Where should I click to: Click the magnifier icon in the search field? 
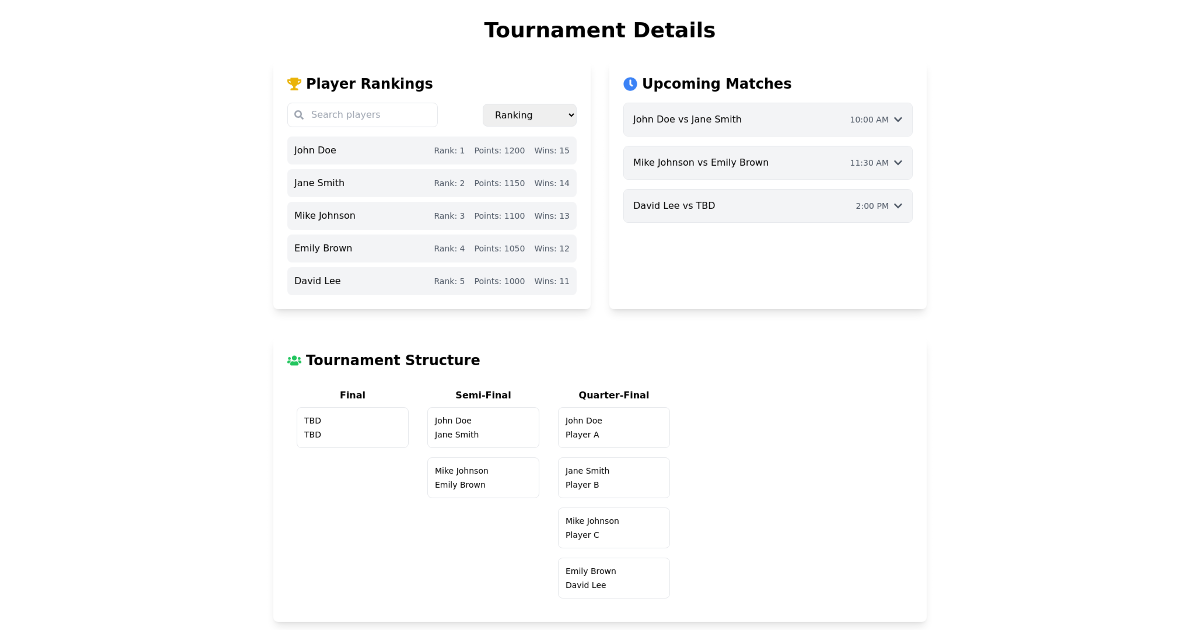(x=299, y=115)
